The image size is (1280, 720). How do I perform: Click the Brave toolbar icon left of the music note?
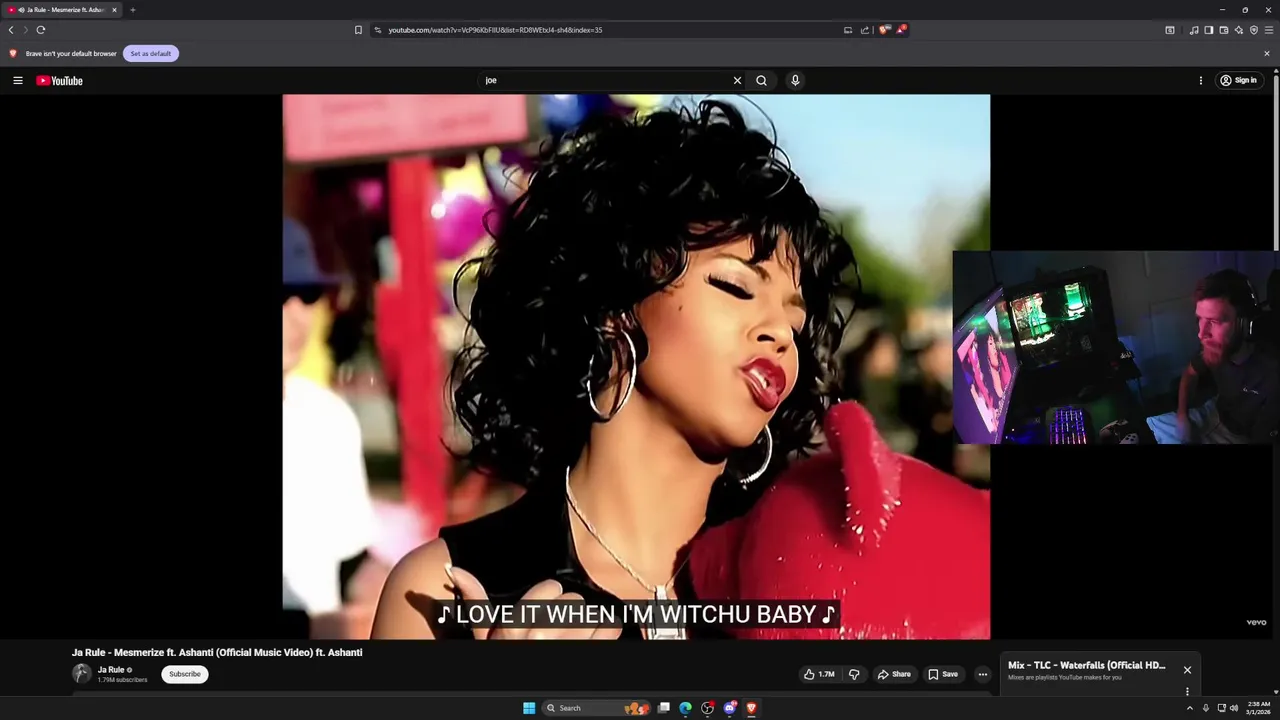click(x=1170, y=30)
